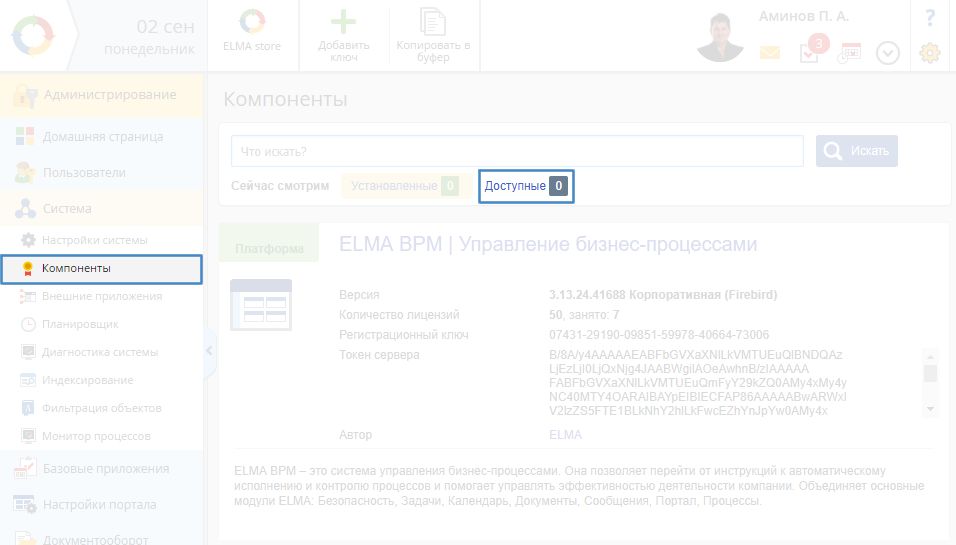Image resolution: width=956 pixels, height=545 pixels.
Task: Click the component table thumbnail icon
Action: pyautogui.click(x=261, y=305)
